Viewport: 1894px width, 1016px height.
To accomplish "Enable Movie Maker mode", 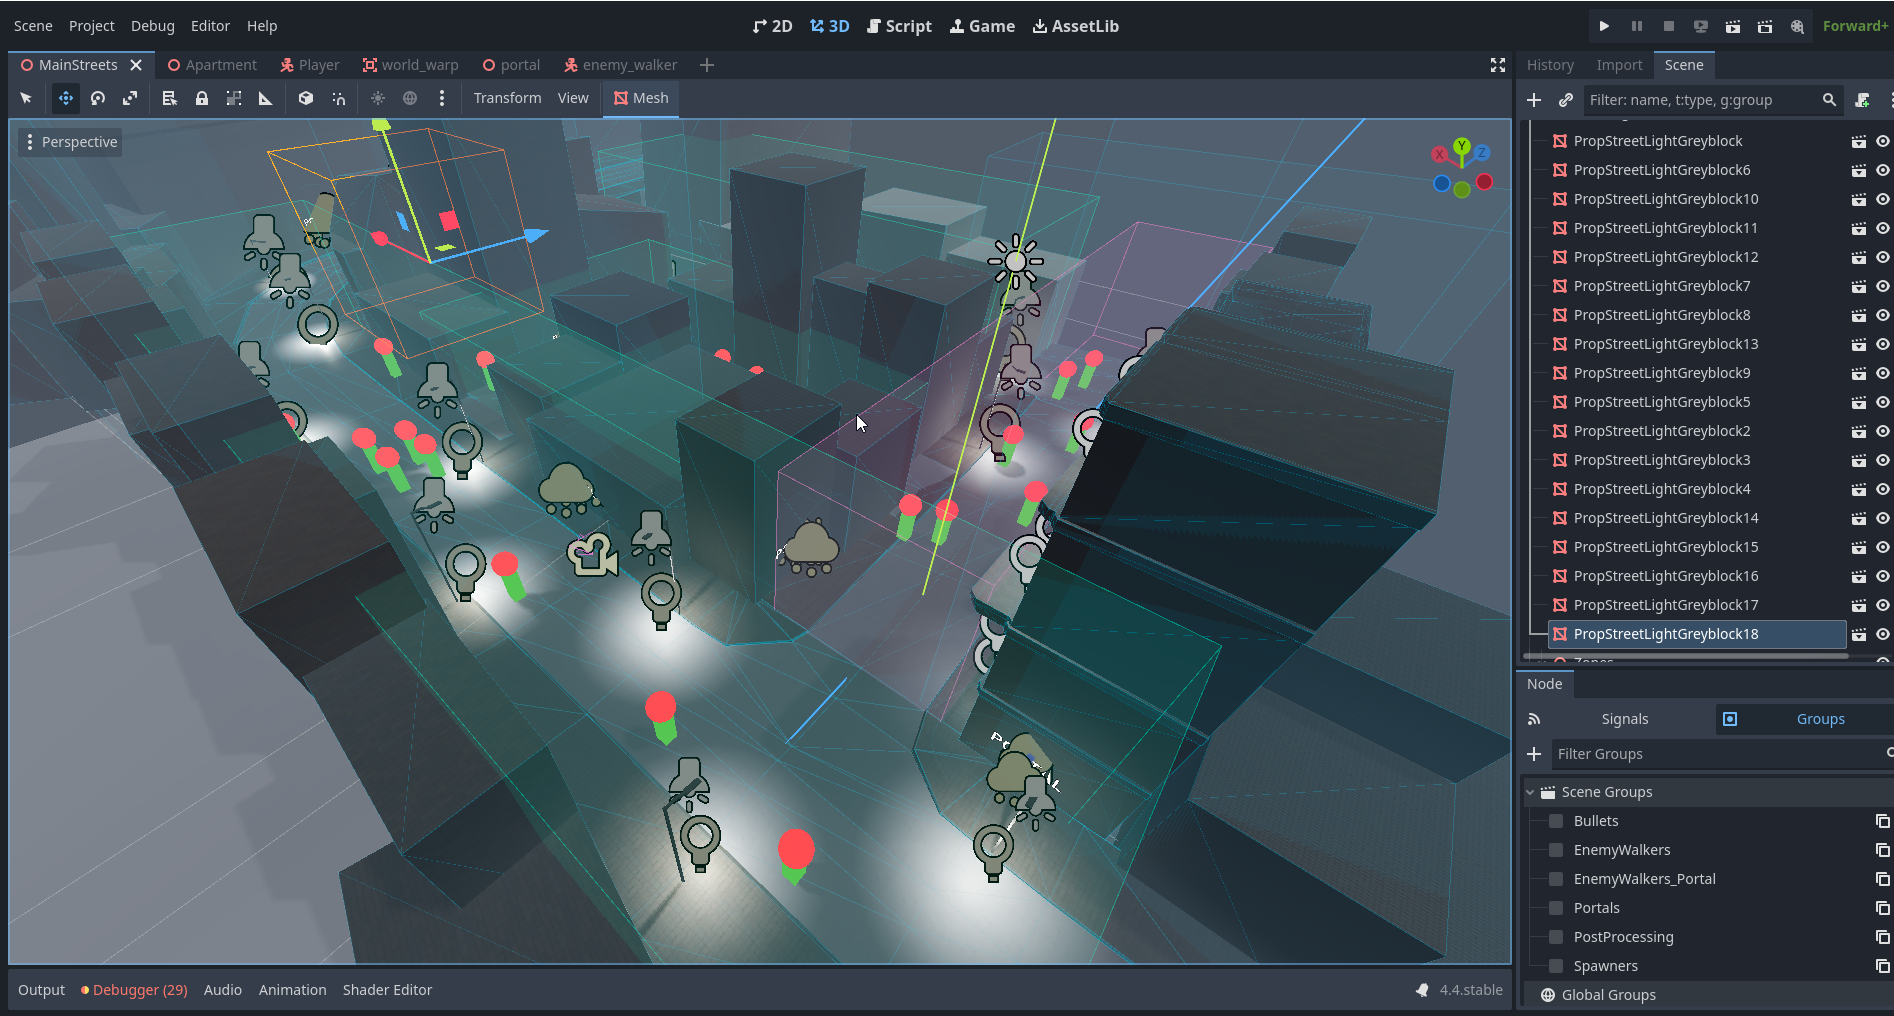I will click(x=1797, y=26).
